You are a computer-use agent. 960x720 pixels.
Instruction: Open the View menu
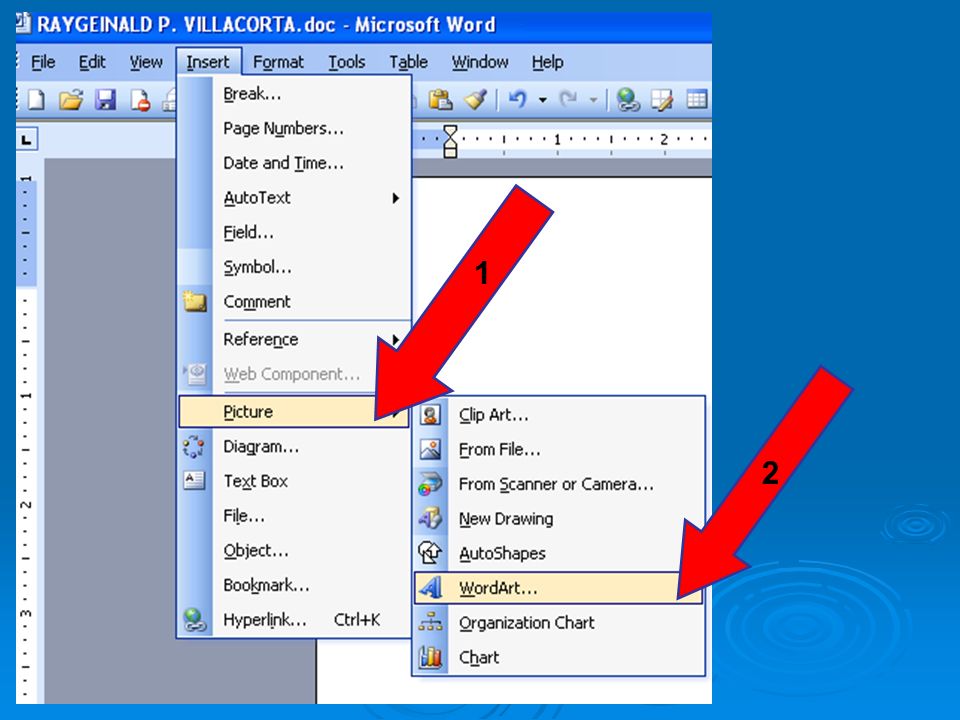pyautogui.click(x=146, y=62)
